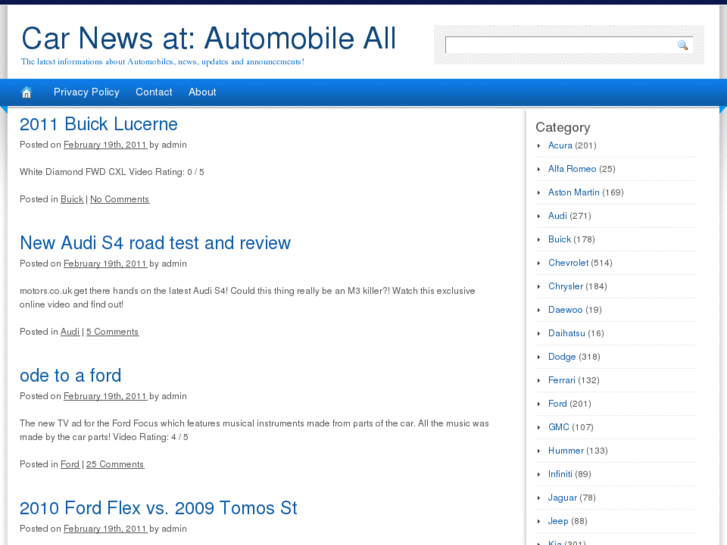Click the site tagline about latest informations
The image size is (727, 545).
click(162, 62)
